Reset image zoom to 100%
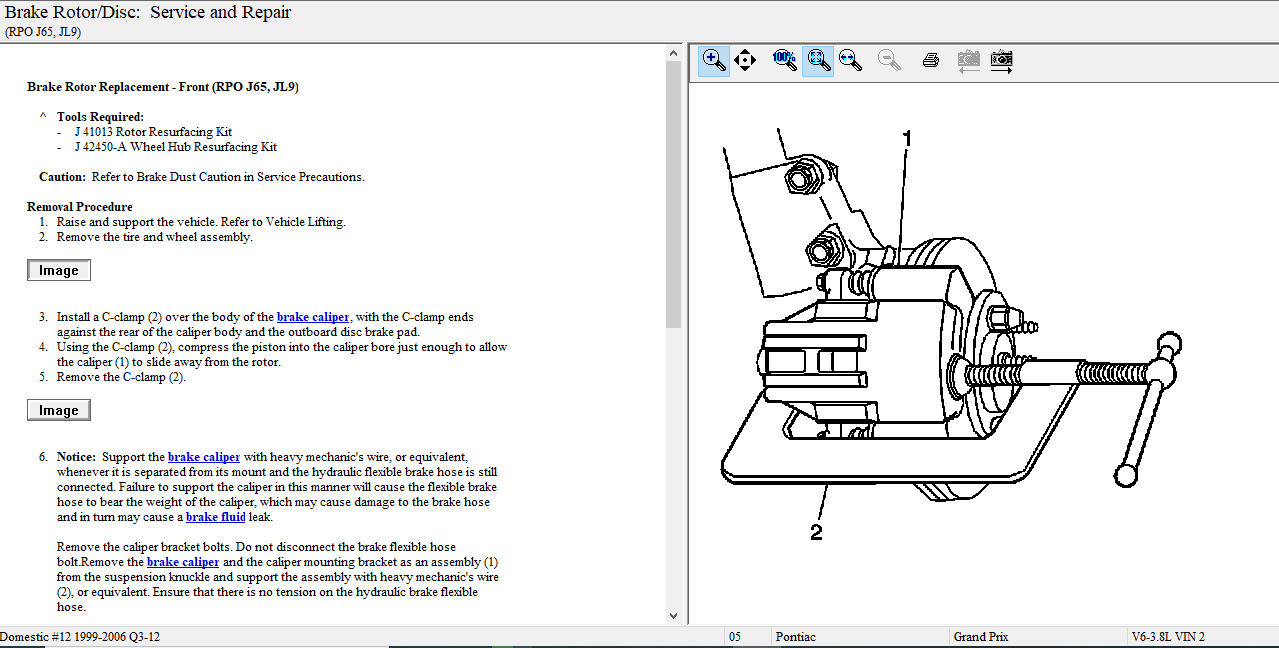The height and width of the screenshot is (648, 1279). pos(785,61)
